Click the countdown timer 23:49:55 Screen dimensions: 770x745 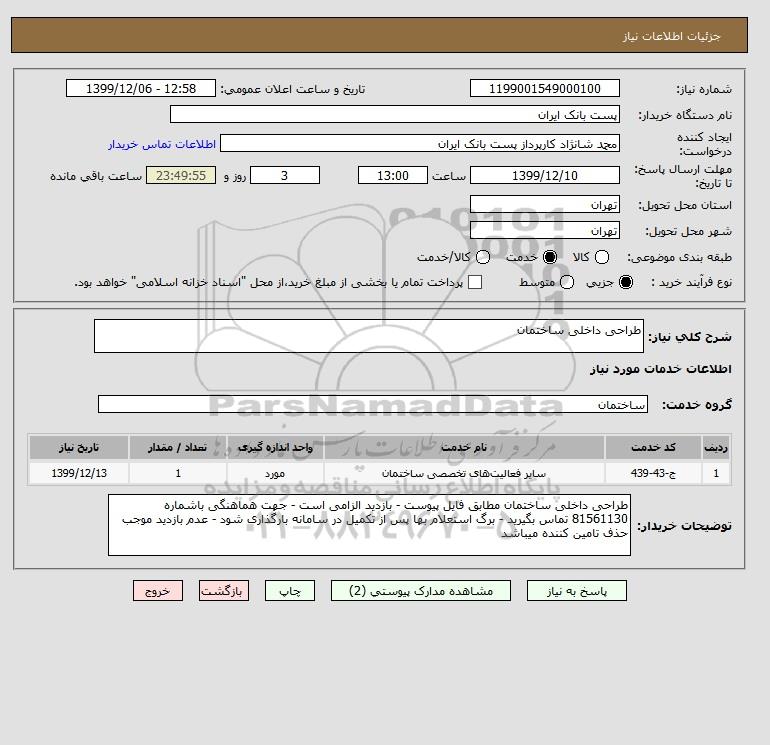click(181, 175)
